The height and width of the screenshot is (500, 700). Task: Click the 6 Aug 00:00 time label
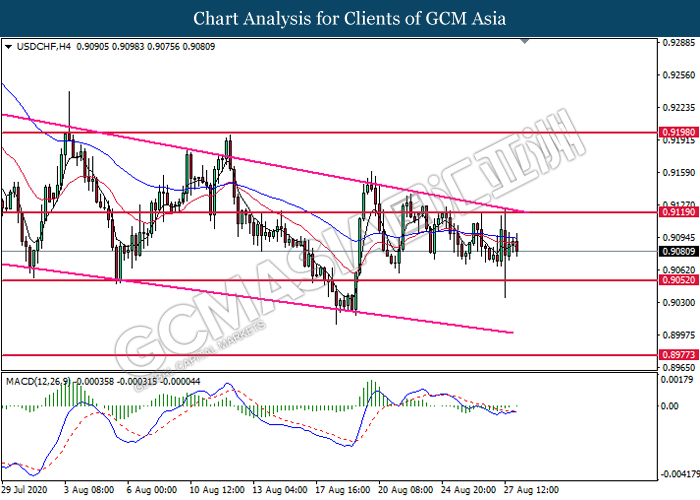pos(152,490)
